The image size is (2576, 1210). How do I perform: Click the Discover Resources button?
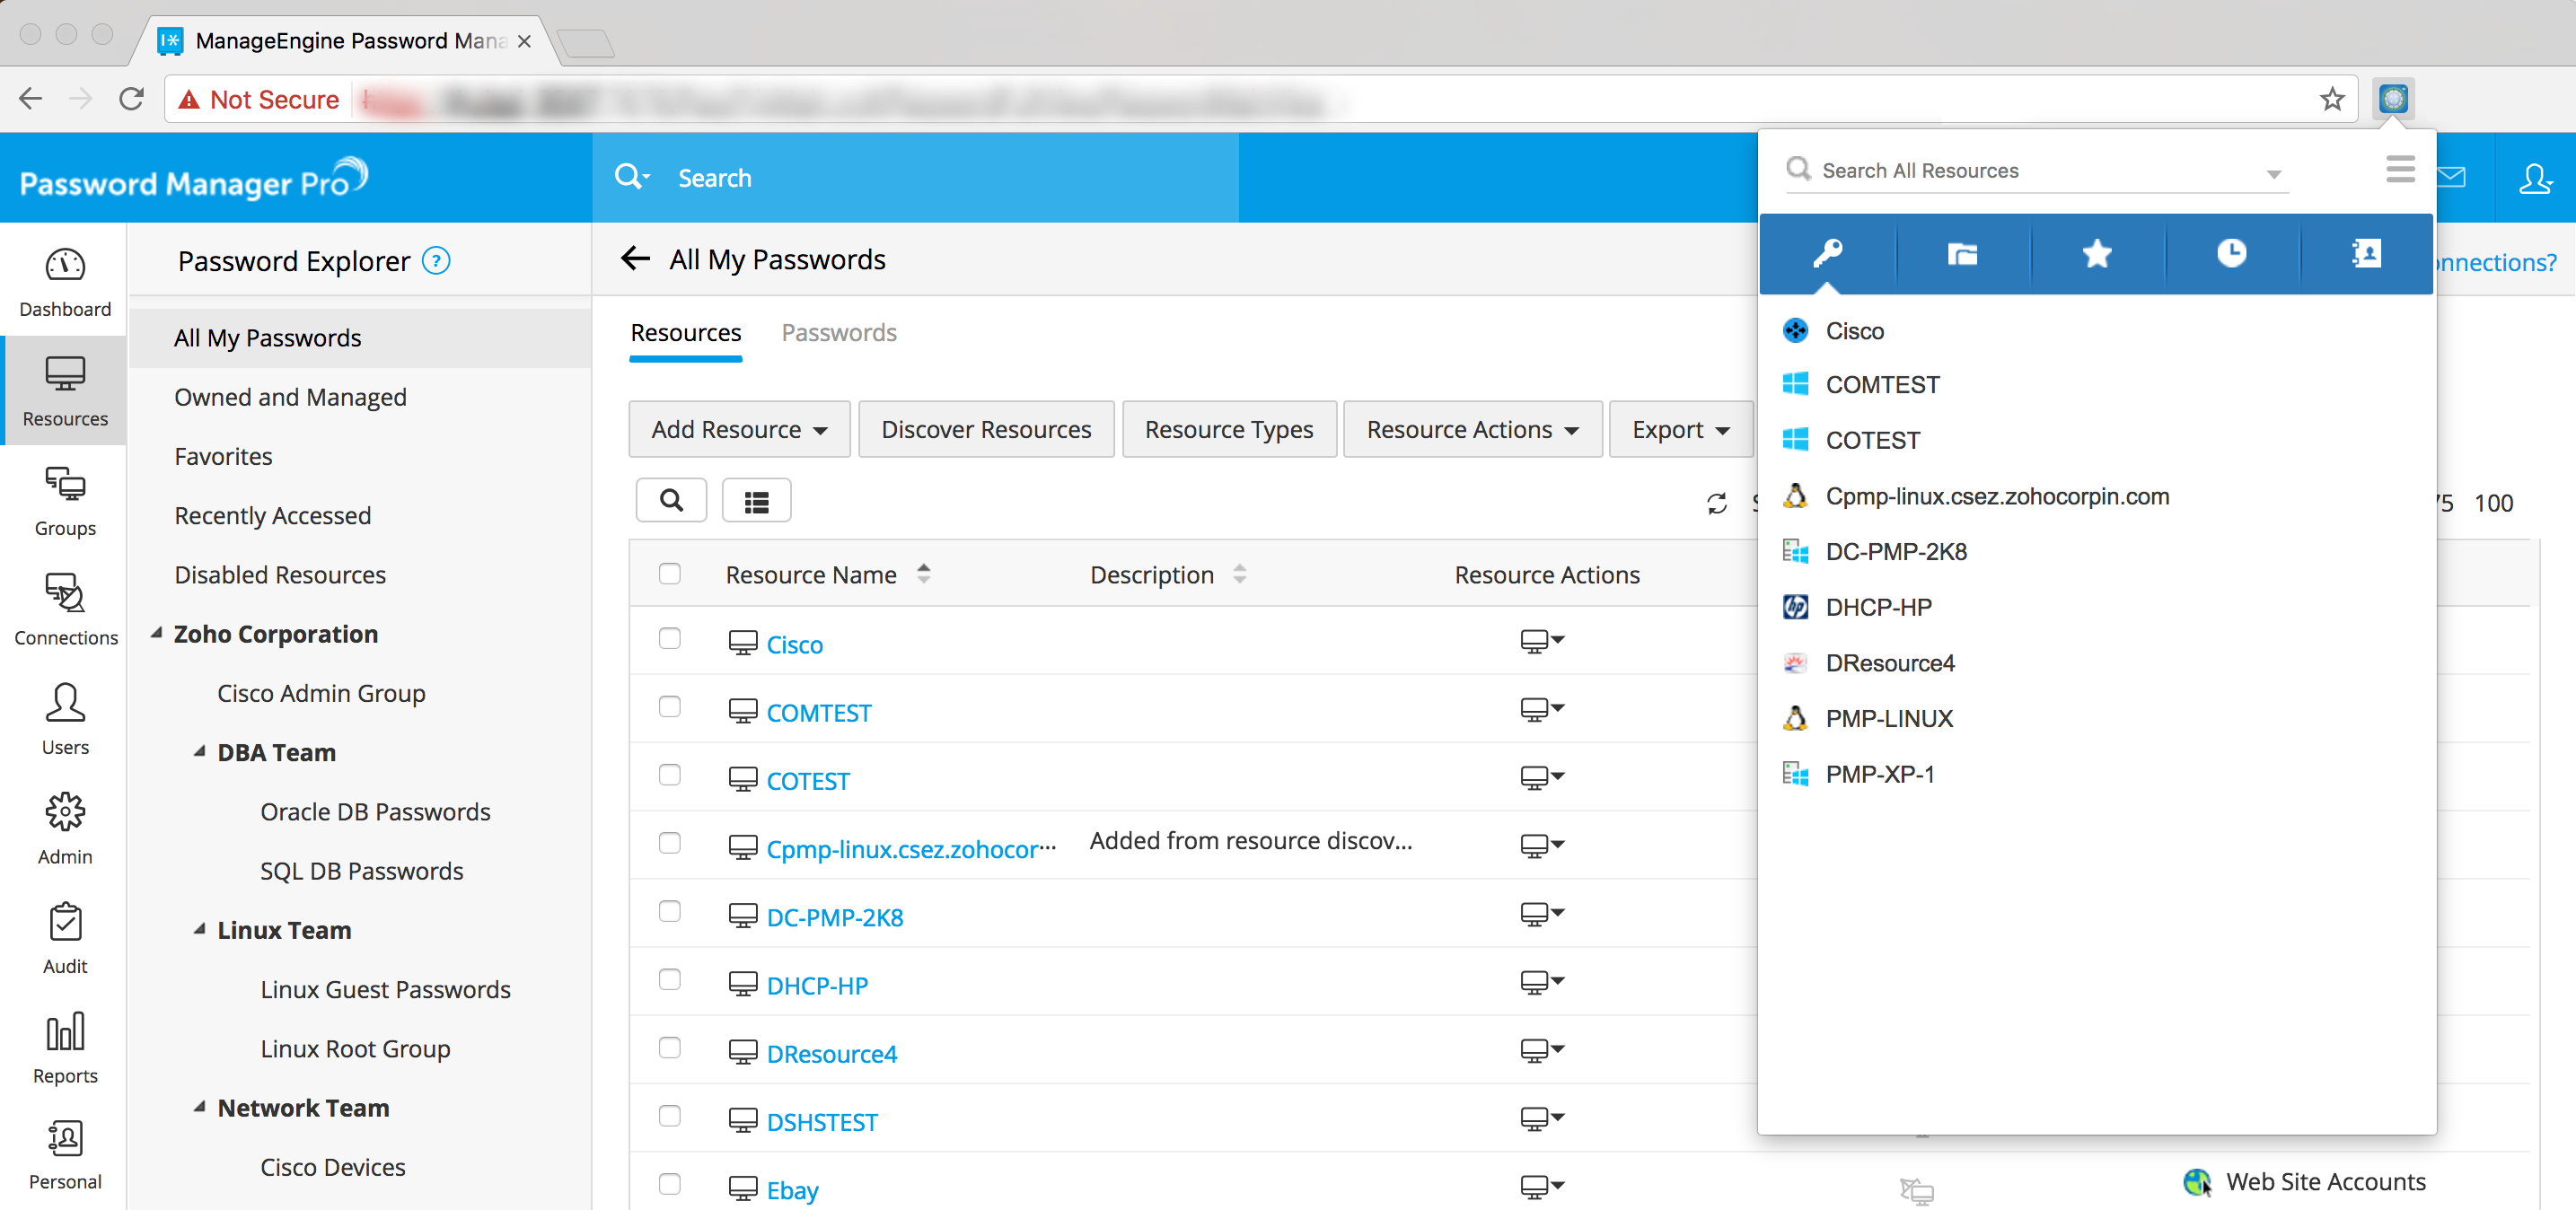pyautogui.click(x=985, y=430)
